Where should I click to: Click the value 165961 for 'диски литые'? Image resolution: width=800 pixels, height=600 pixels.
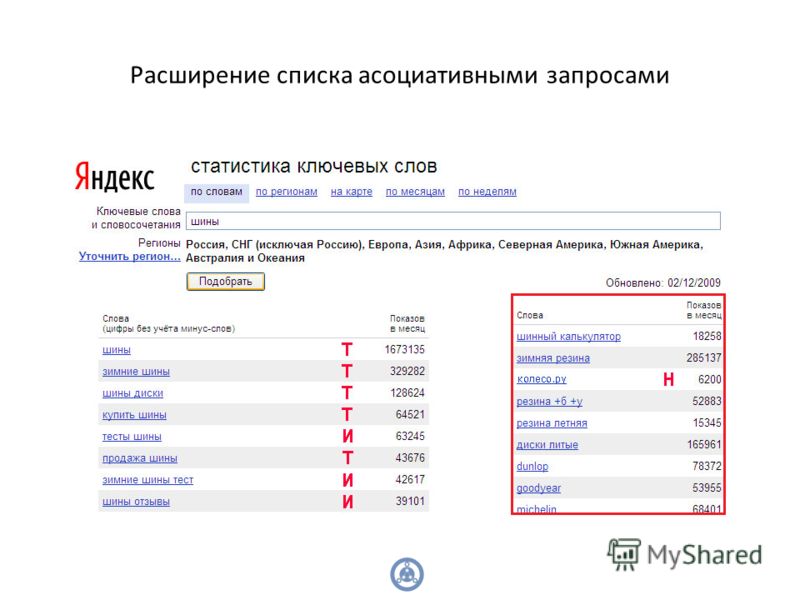tap(704, 444)
